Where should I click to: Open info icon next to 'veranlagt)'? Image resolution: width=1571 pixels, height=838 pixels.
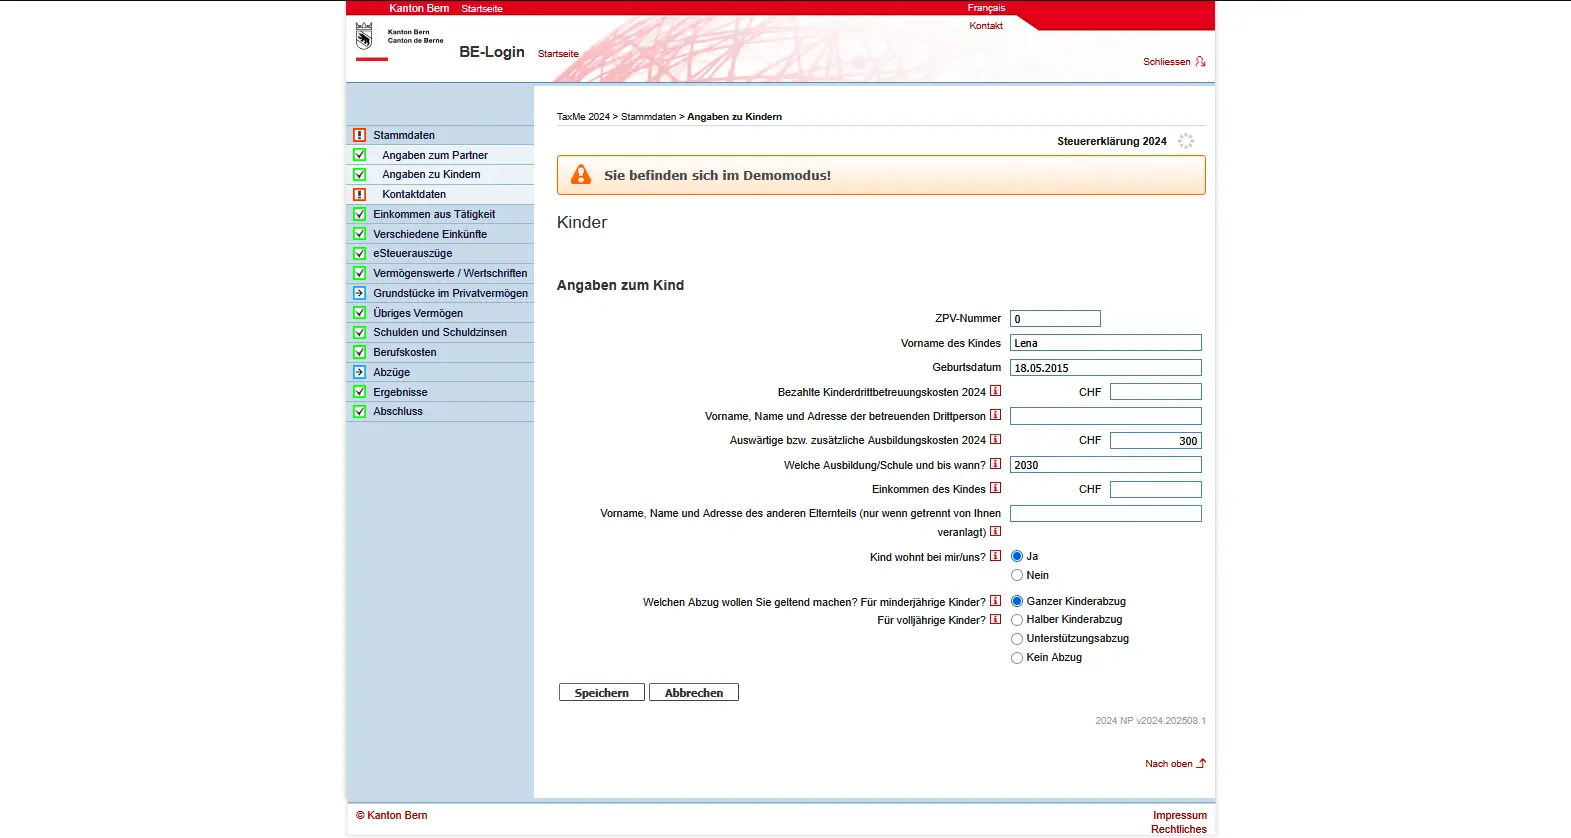(995, 531)
